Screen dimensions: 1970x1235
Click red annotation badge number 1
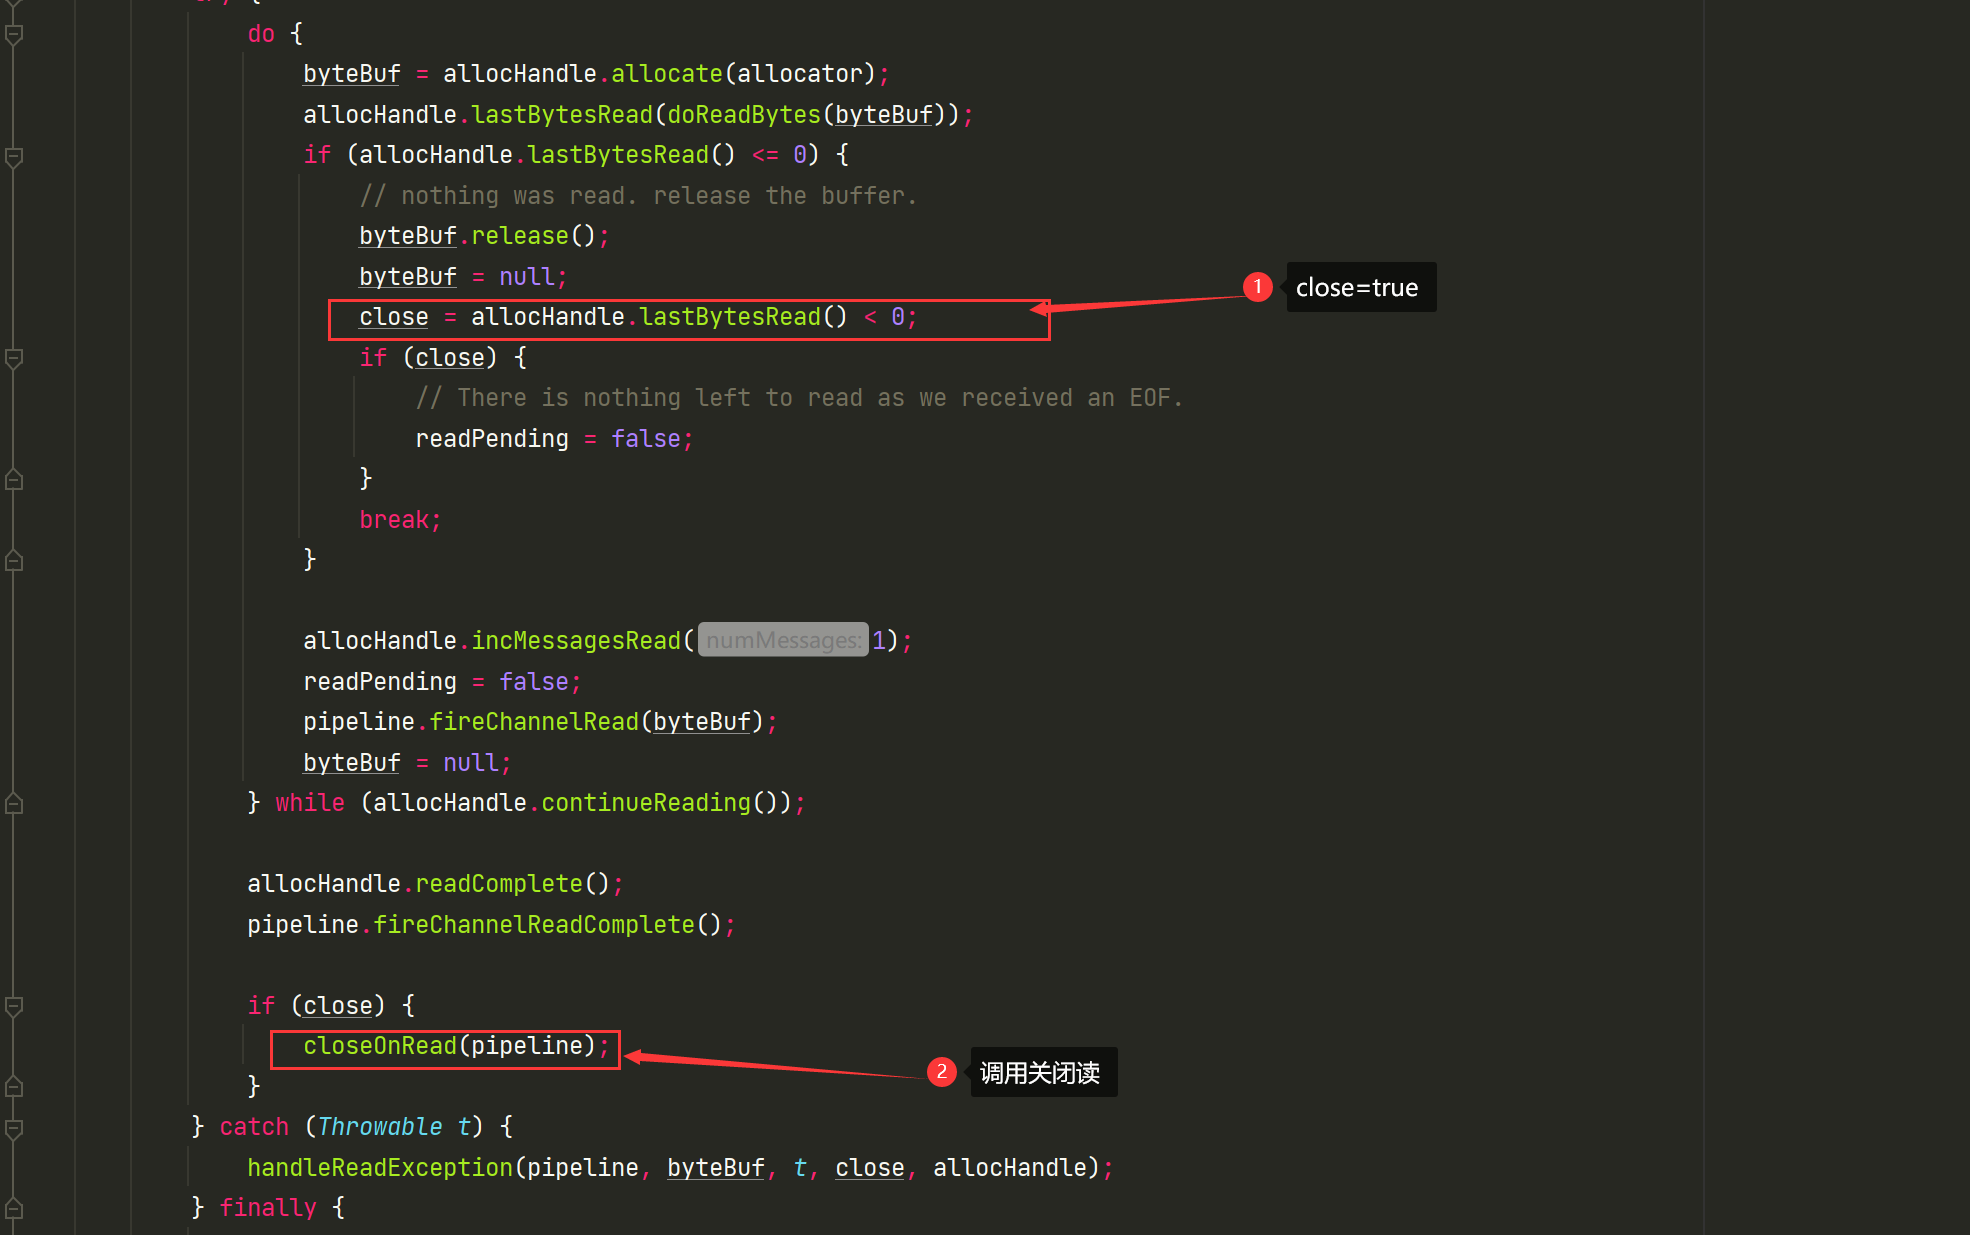[1257, 287]
